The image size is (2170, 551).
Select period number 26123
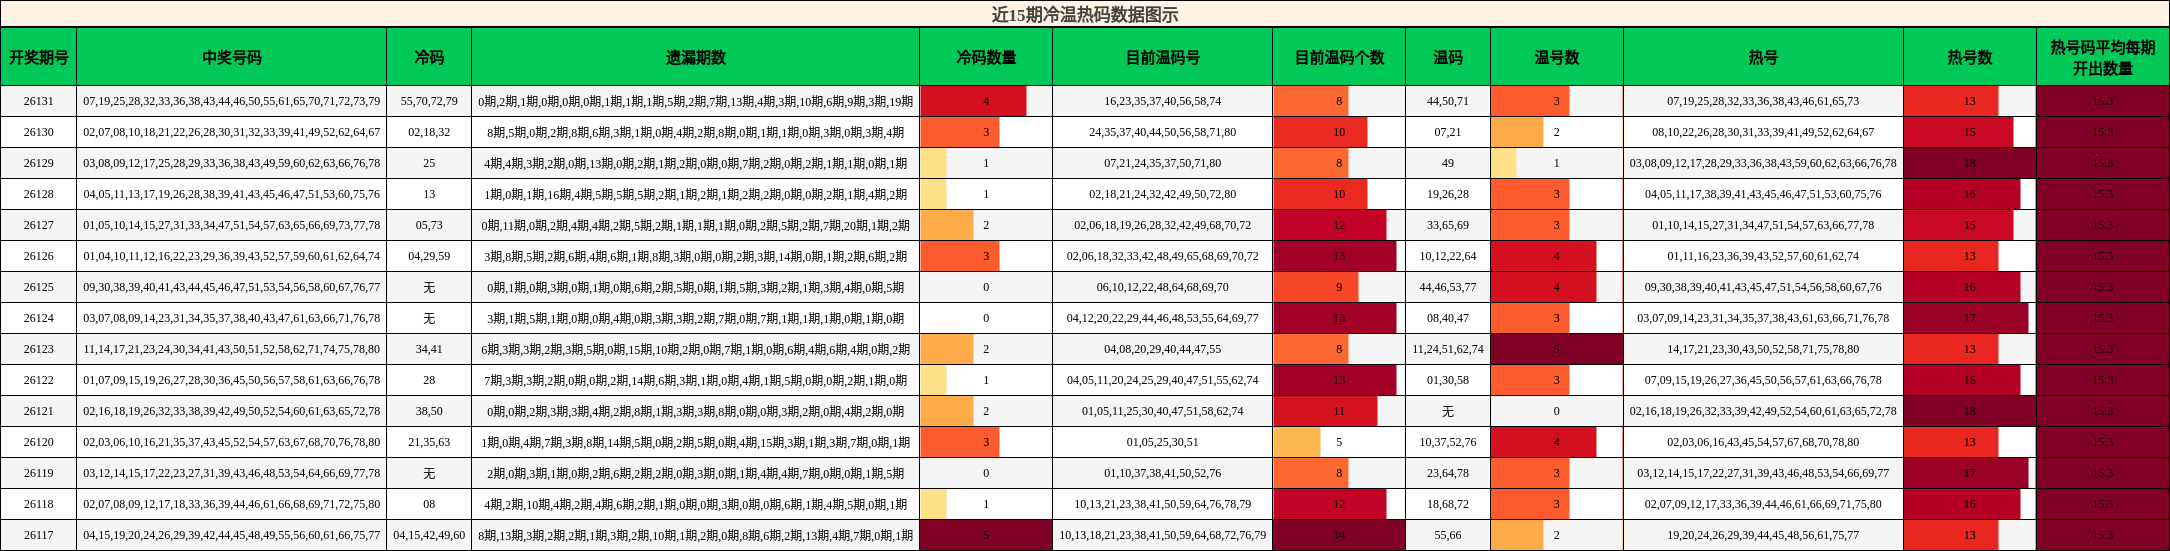[38, 349]
